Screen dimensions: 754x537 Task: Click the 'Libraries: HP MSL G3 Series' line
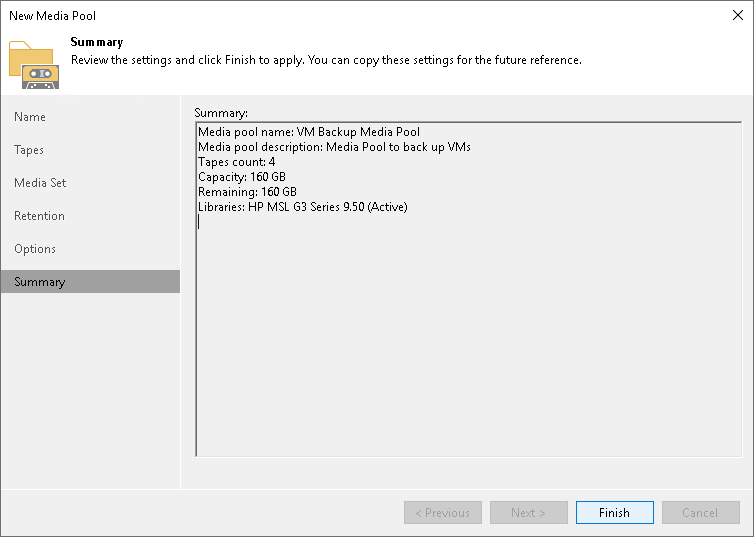[x=303, y=207]
